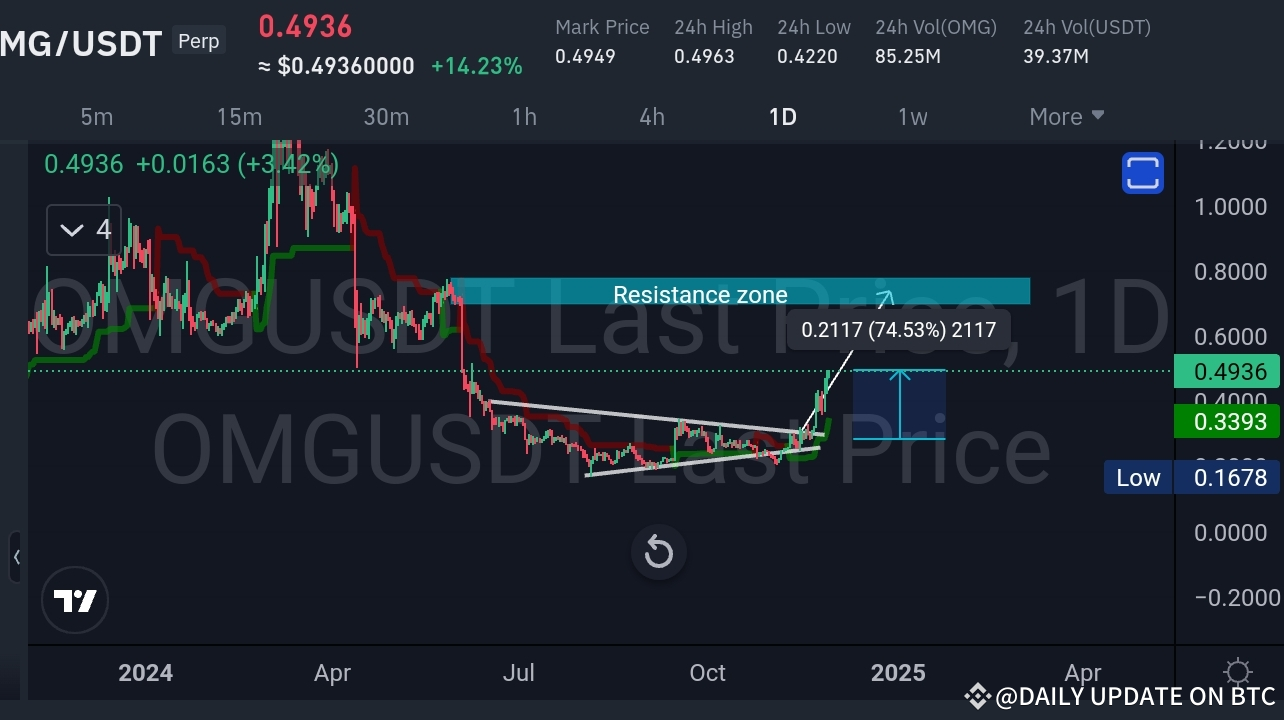Click the diamond logo next to DAILY UPDATE

pyautogui.click(x=978, y=696)
